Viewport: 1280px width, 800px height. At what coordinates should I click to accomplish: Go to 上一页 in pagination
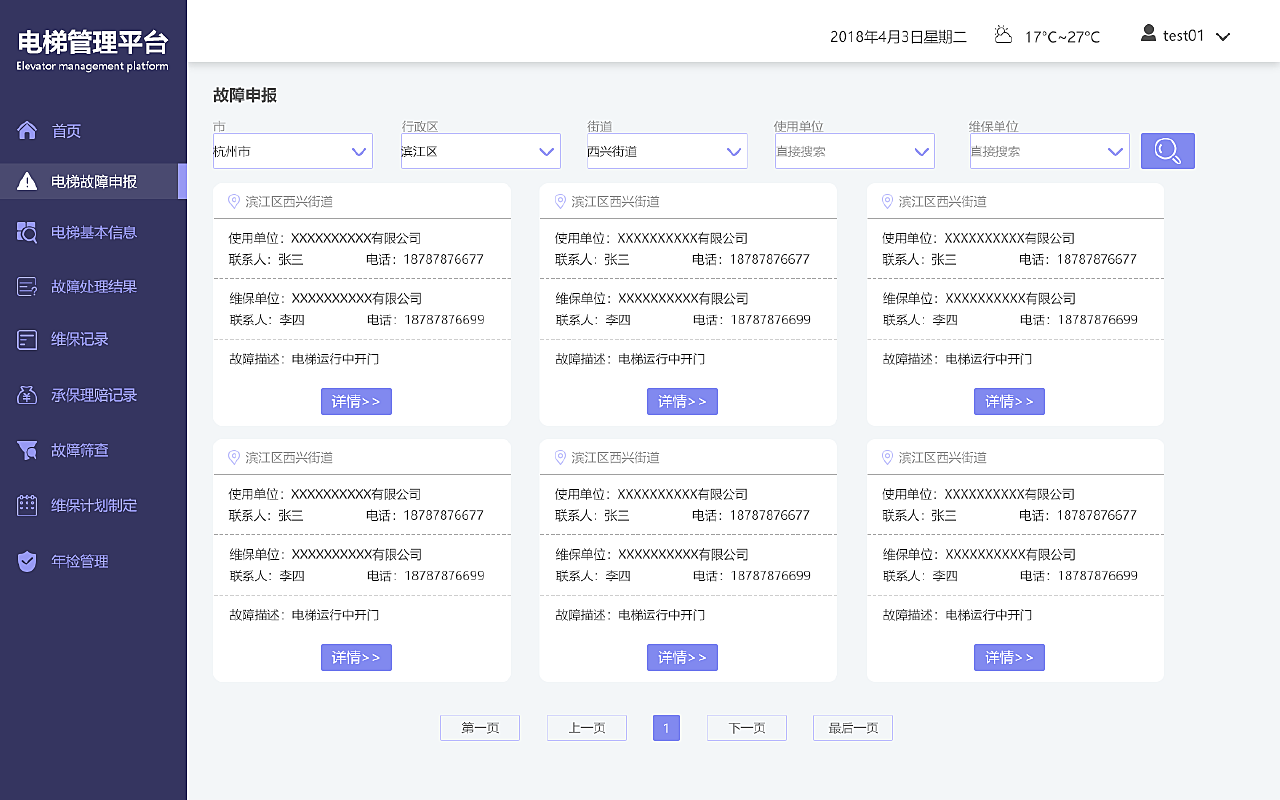[x=587, y=728]
